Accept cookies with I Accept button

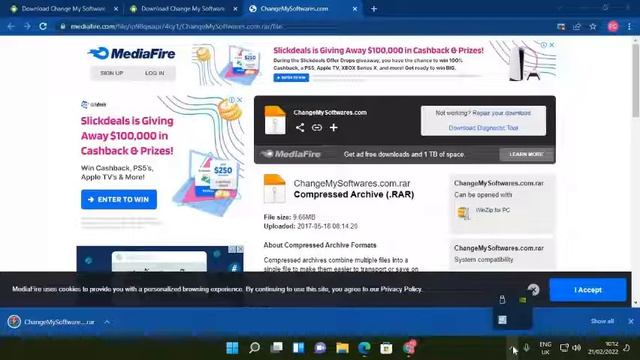588,290
